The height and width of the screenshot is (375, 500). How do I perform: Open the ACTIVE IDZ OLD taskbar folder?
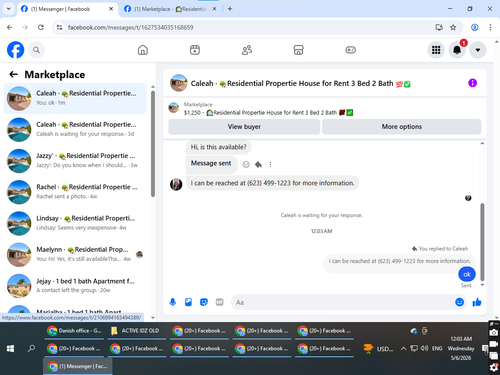tap(136, 331)
